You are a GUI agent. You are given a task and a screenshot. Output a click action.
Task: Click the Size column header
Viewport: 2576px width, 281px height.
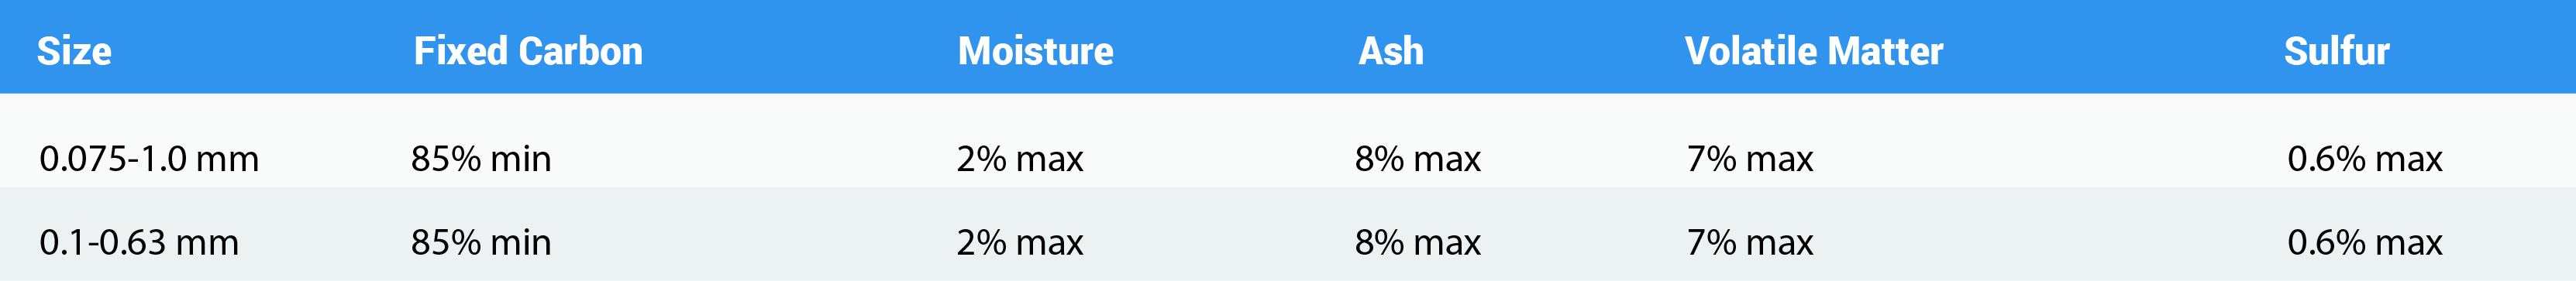pyautogui.click(x=74, y=51)
